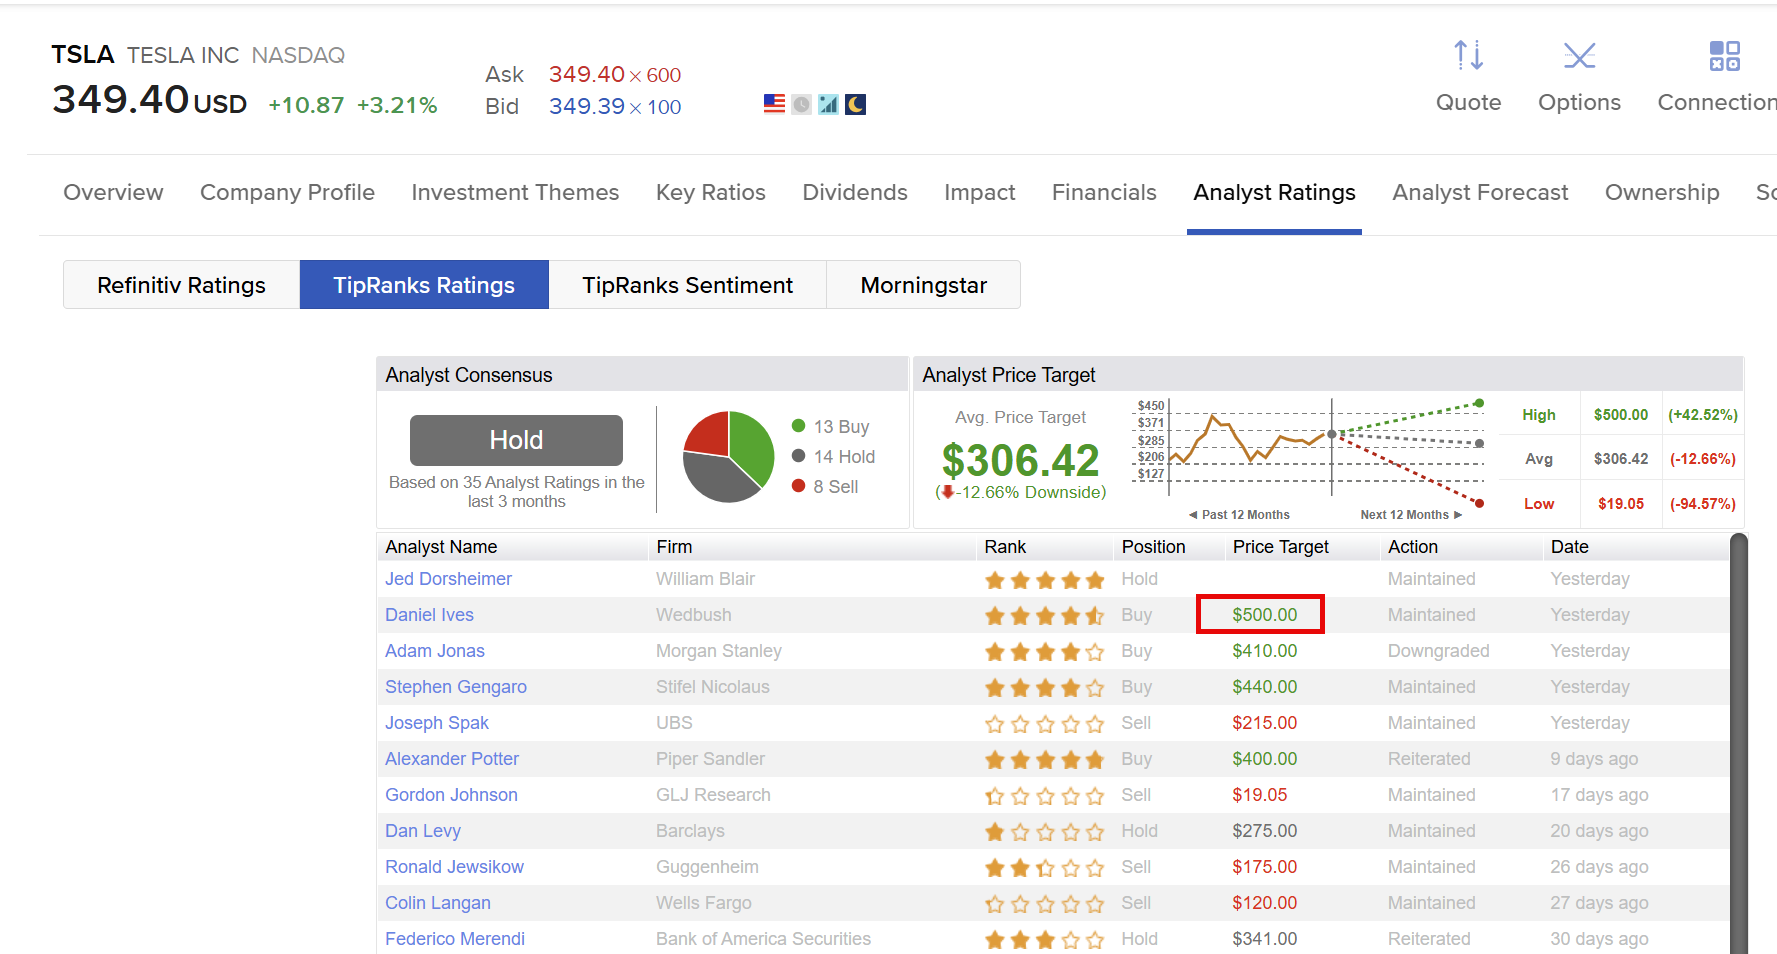The height and width of the screenshot is (954, 1777).
Task: Click the $306.42 average price target
Action: (x=1020, y=460)
